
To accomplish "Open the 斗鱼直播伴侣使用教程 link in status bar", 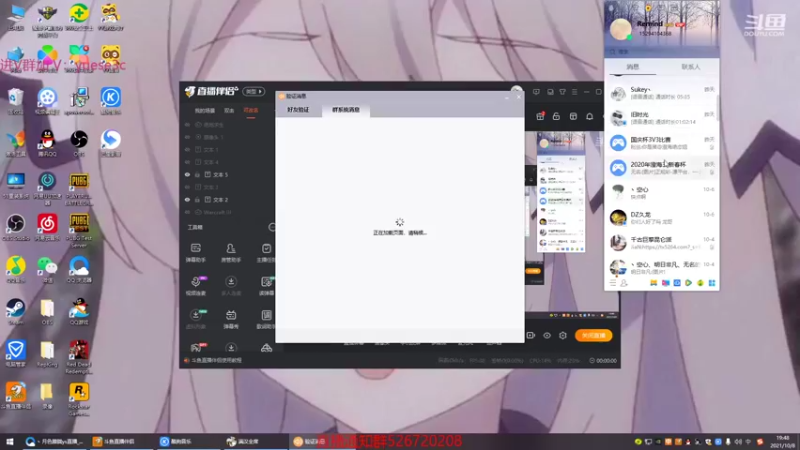I will point(217,360).
